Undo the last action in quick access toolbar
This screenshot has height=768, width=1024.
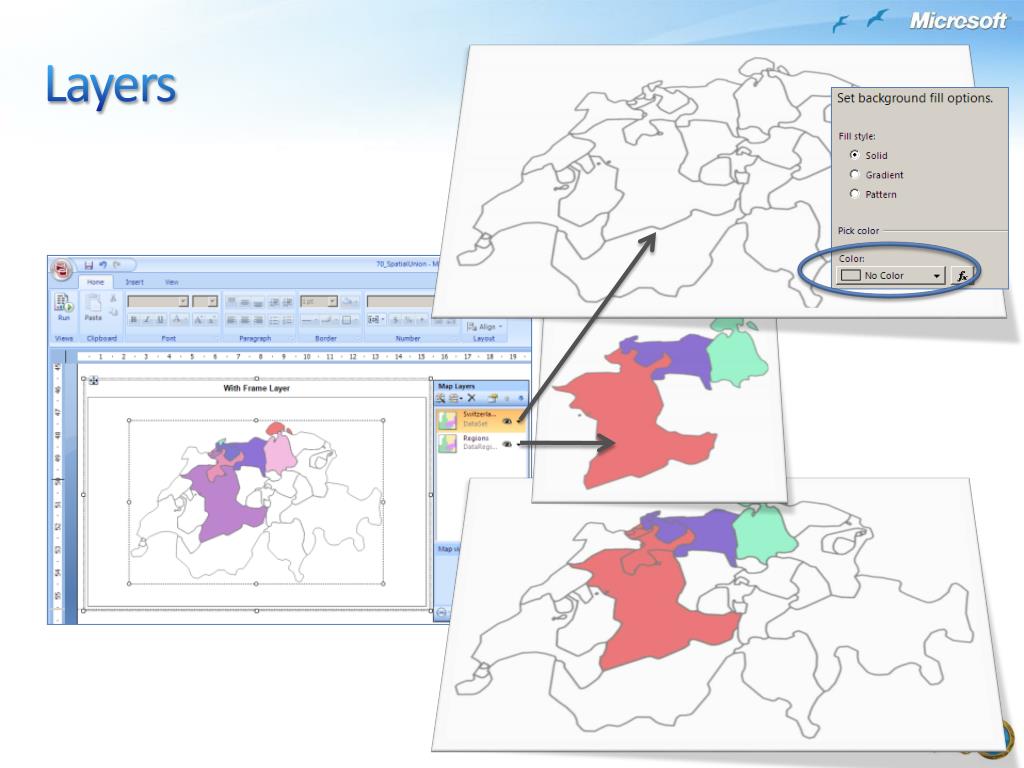pos(103,265)
